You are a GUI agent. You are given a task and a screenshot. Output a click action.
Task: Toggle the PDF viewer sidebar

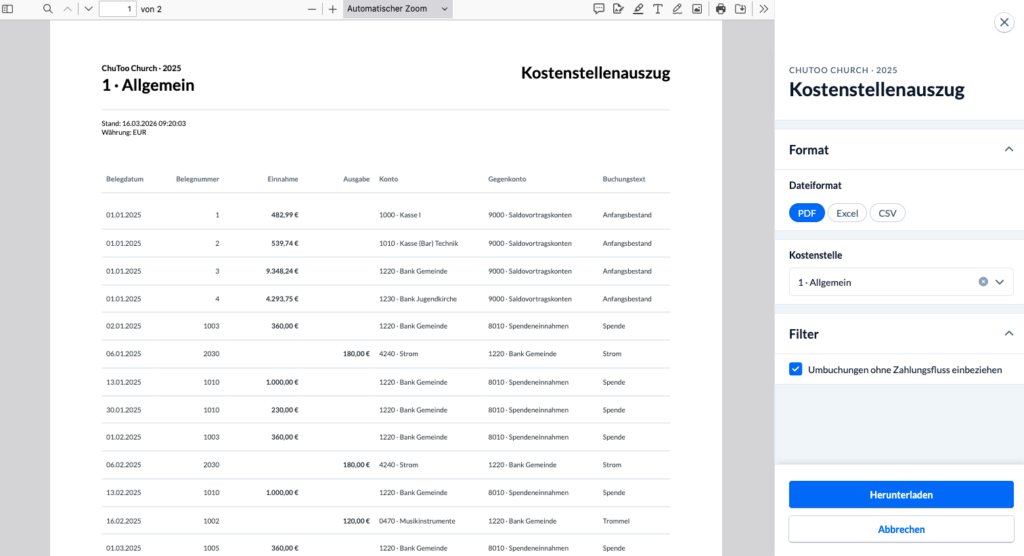tap(8, 9)
